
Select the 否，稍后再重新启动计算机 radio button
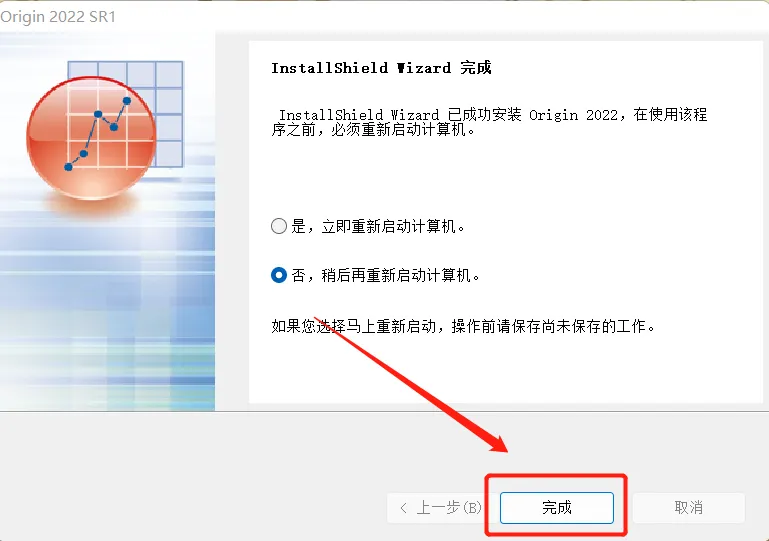(x=279, y=275)
